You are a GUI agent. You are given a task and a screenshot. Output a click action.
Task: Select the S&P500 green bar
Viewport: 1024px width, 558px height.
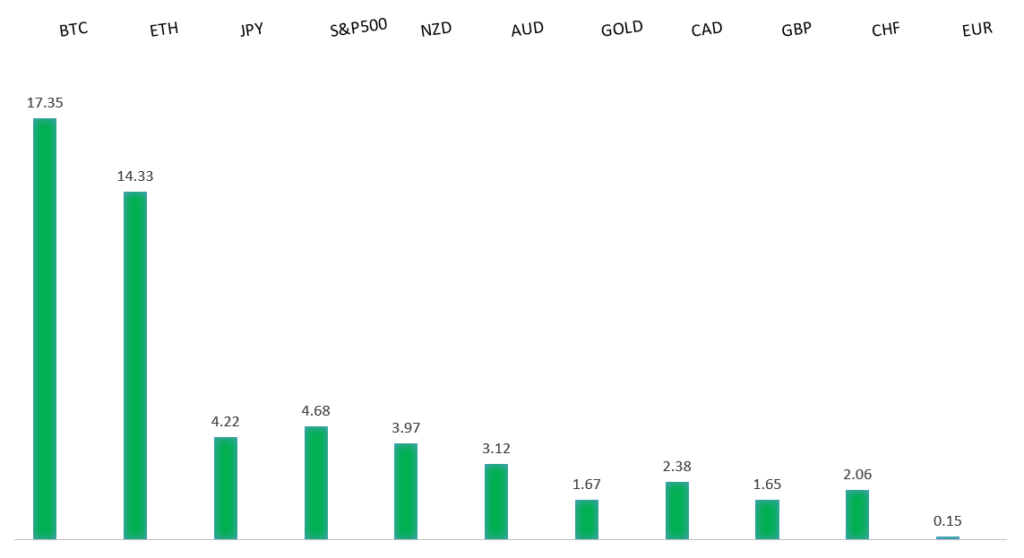[316, 482]
